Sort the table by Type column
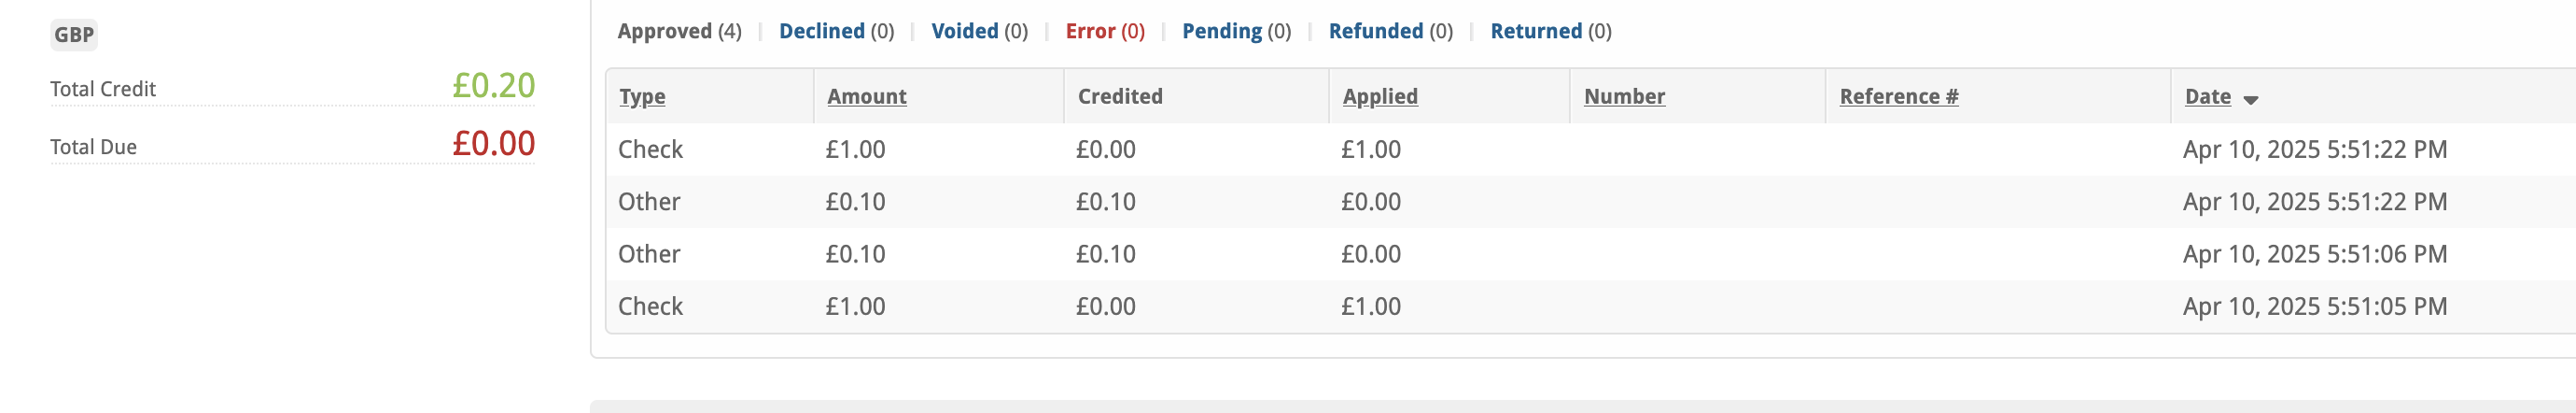 (x=642, y=97)
